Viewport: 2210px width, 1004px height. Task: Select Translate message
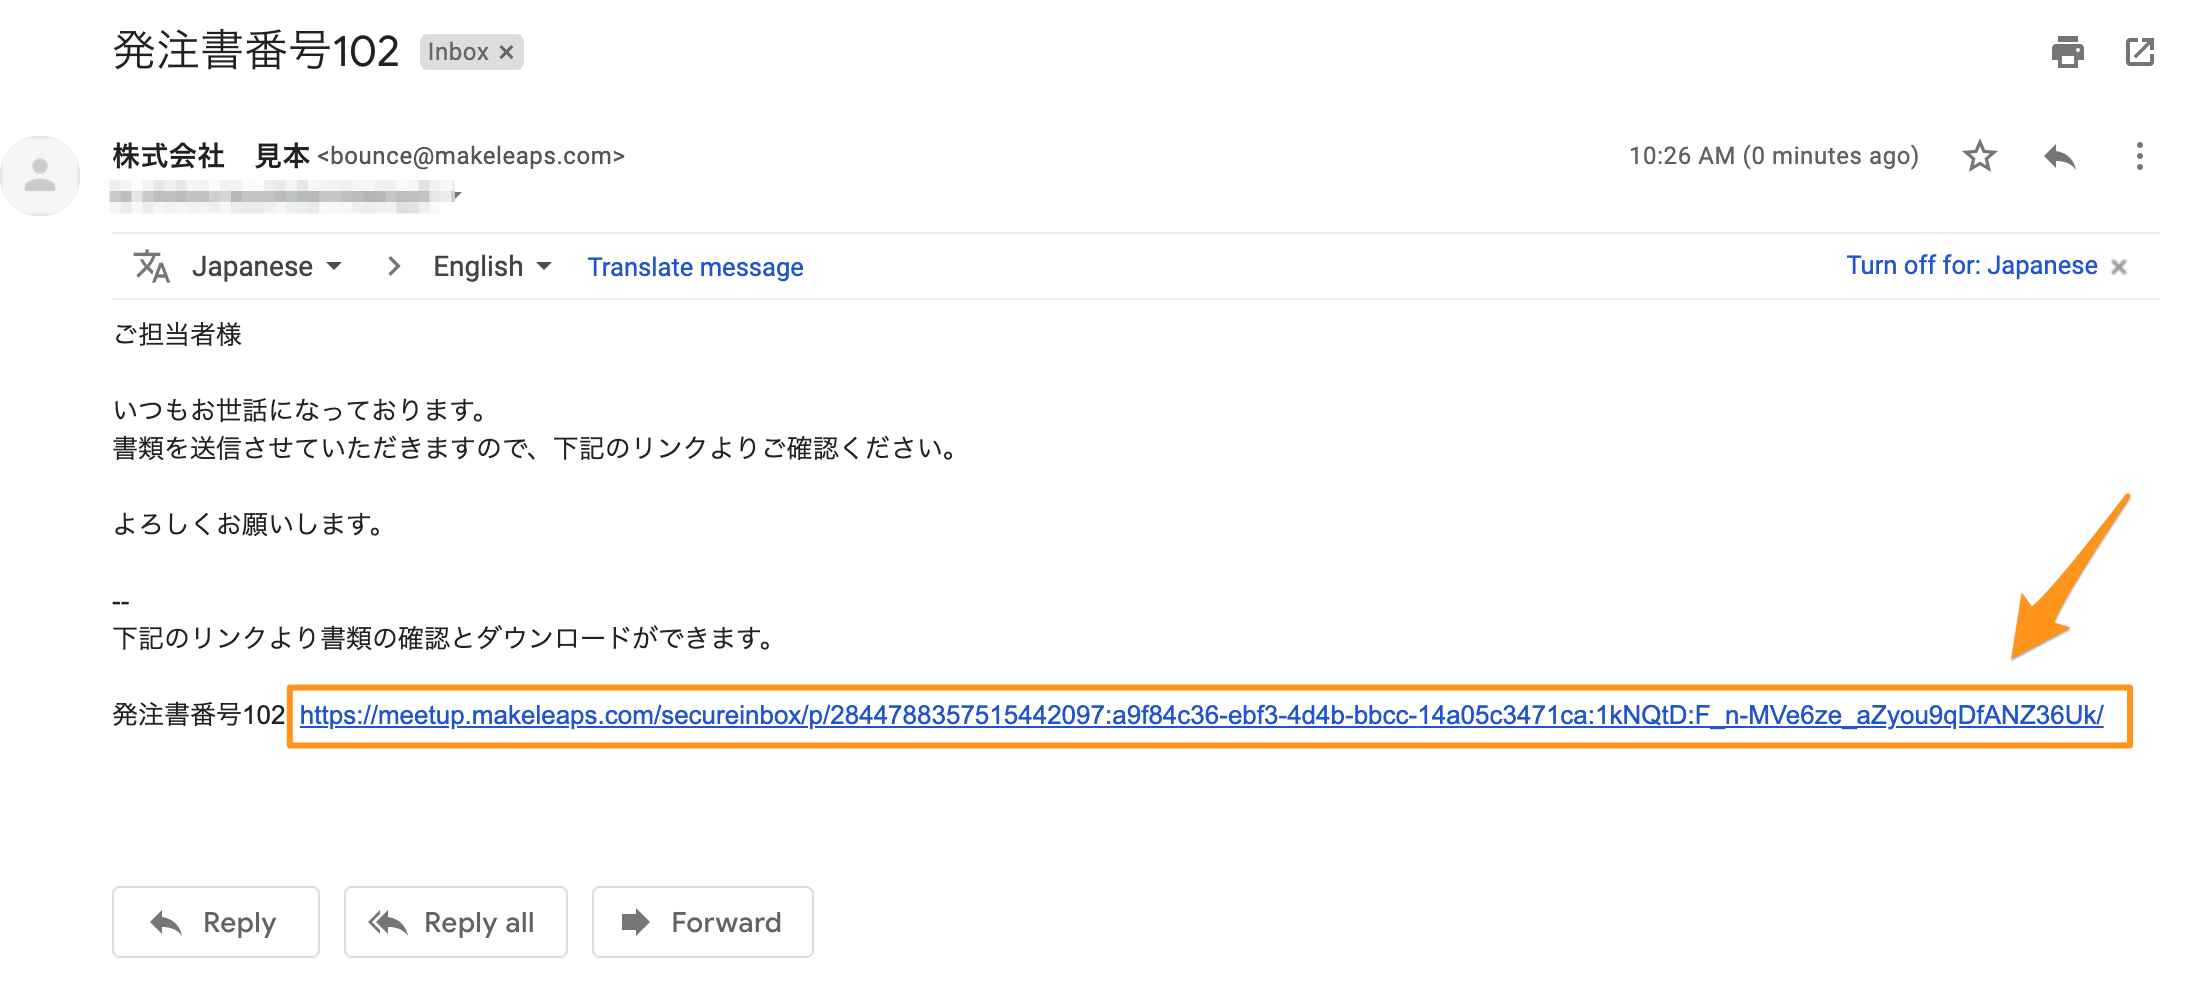click(x=695, y=266)
